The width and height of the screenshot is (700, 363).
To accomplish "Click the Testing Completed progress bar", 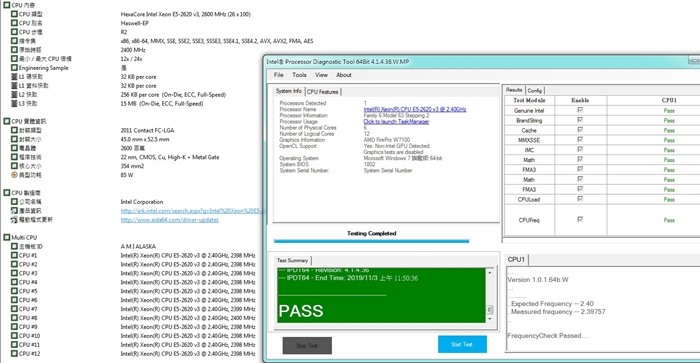I will [x=371, y=241].
